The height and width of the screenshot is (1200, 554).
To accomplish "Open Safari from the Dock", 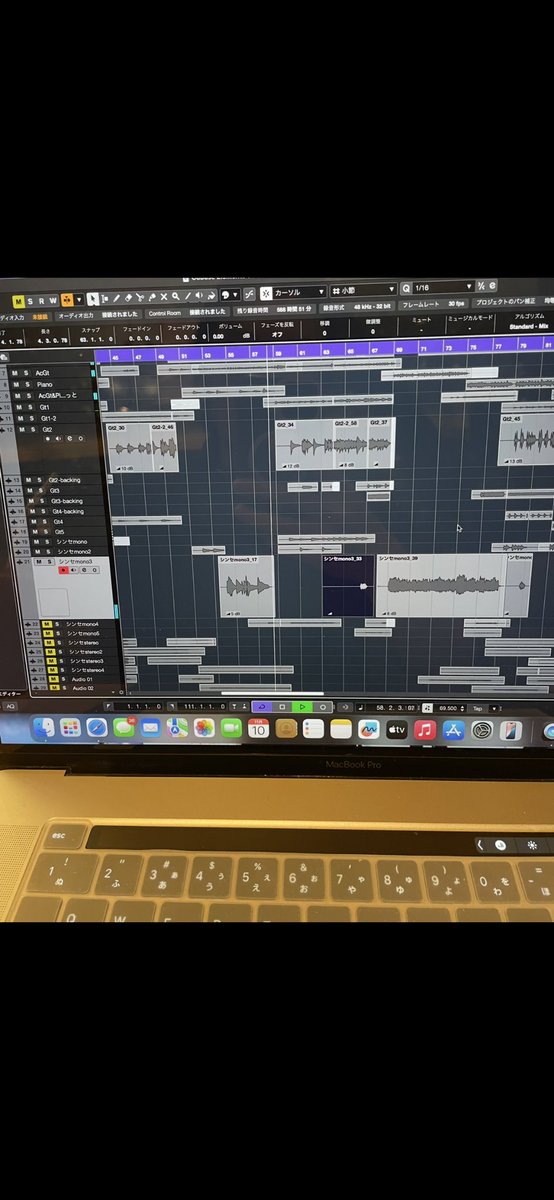I will (96, 729).
